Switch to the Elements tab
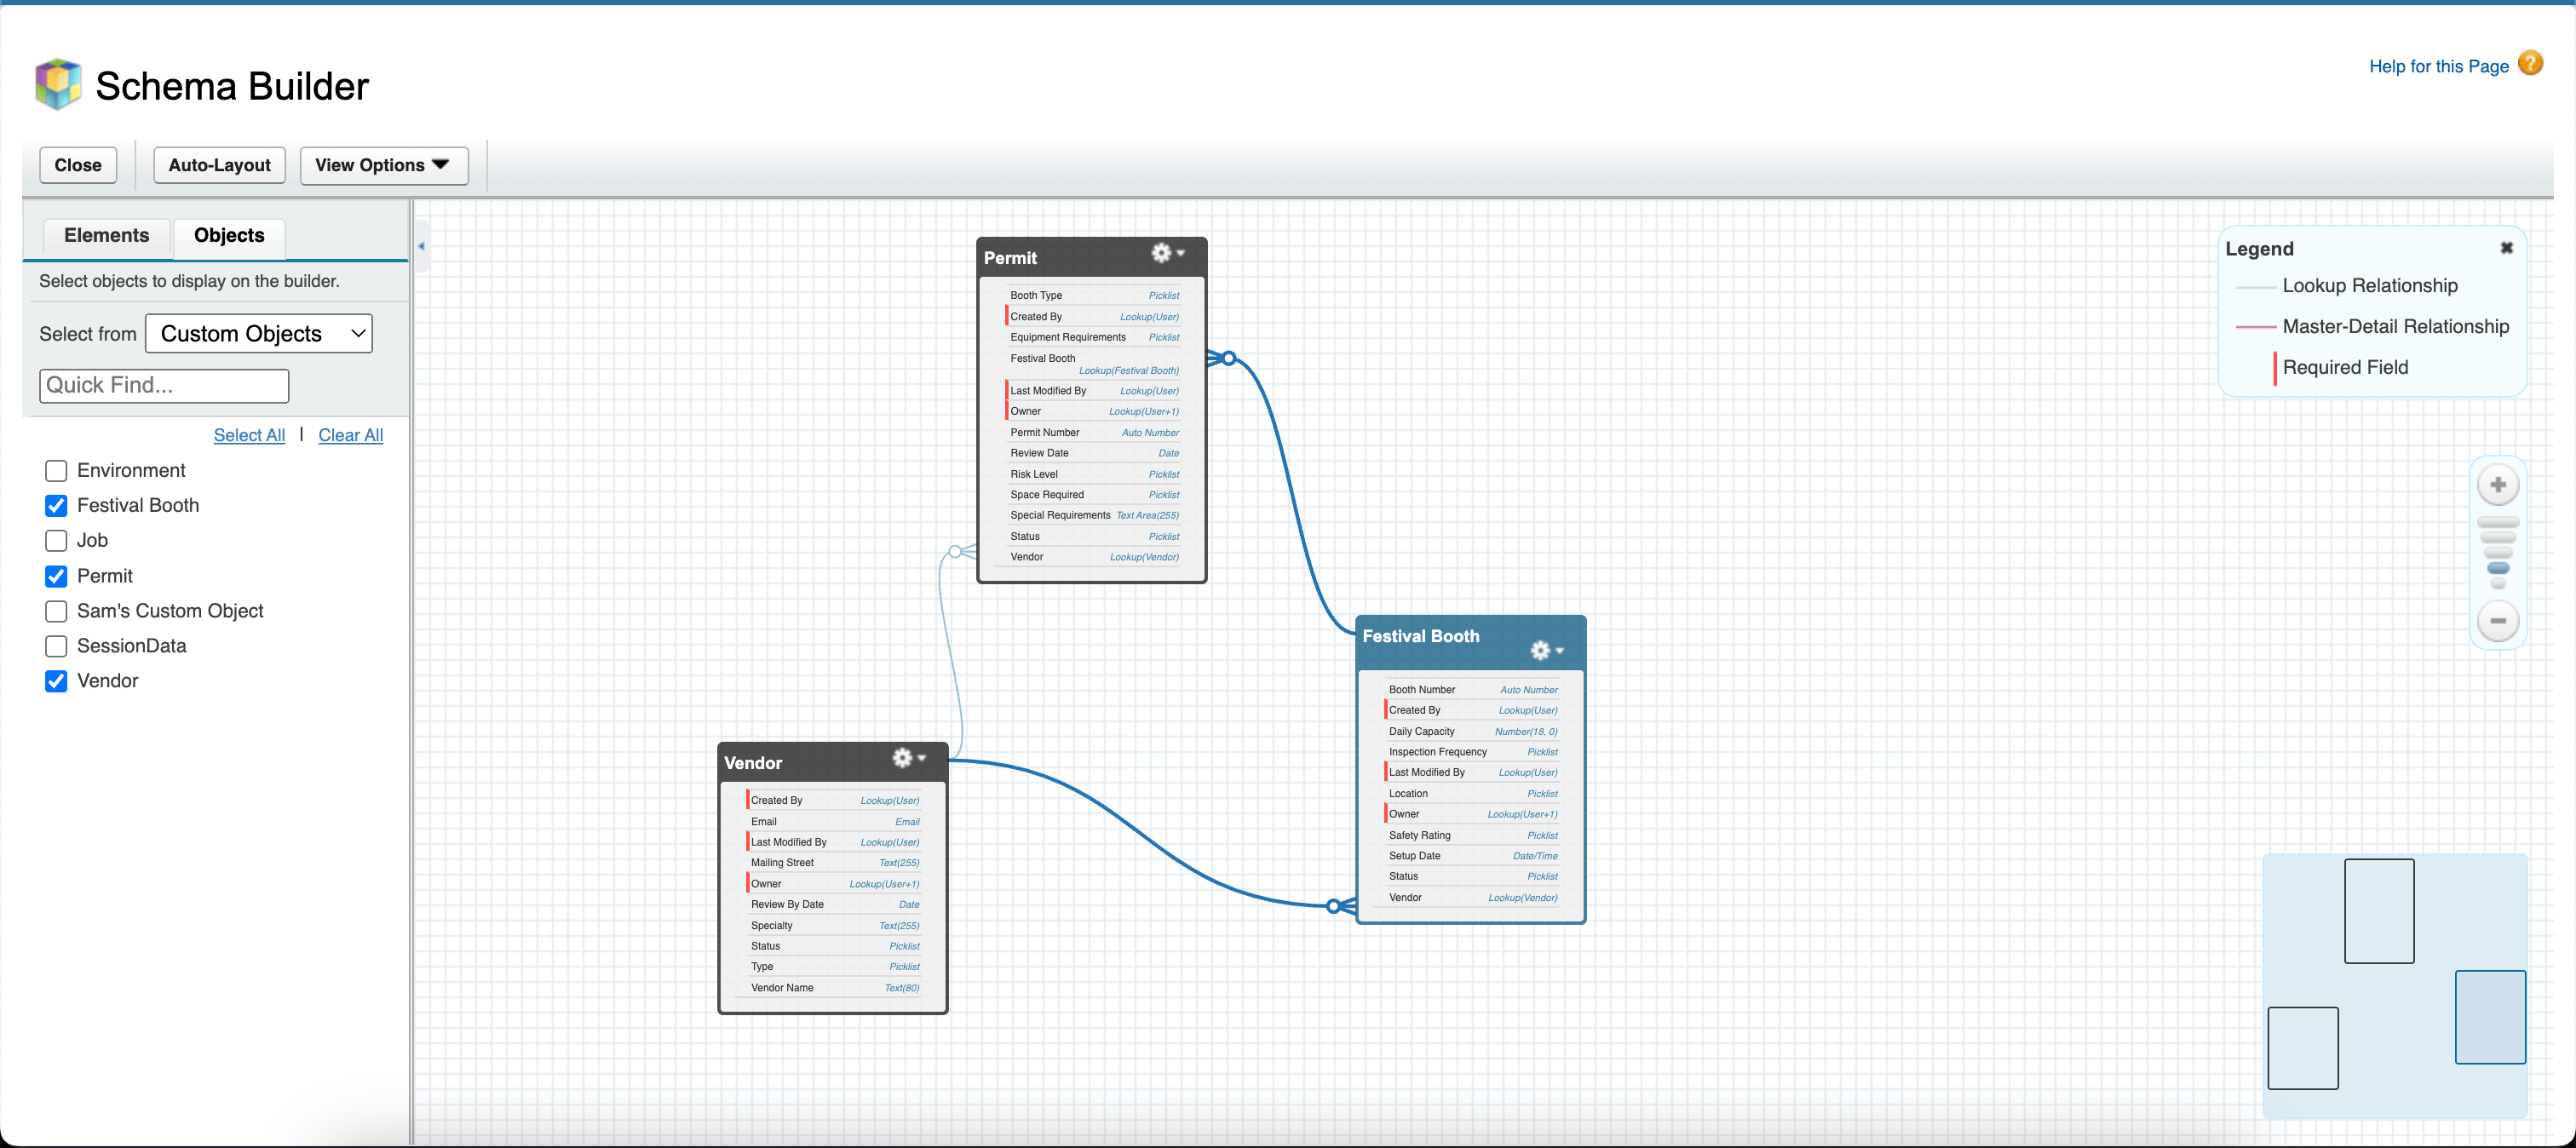 (x=106, y=235)
